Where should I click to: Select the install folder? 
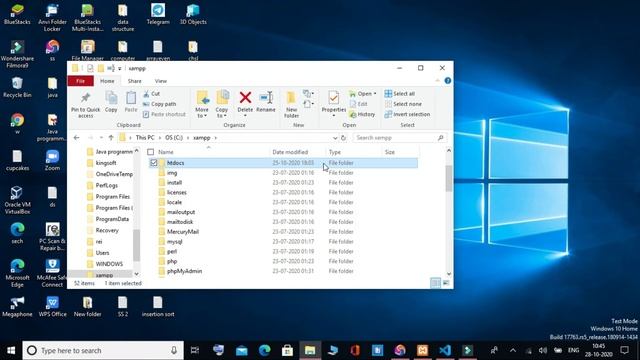coord(174,183)
